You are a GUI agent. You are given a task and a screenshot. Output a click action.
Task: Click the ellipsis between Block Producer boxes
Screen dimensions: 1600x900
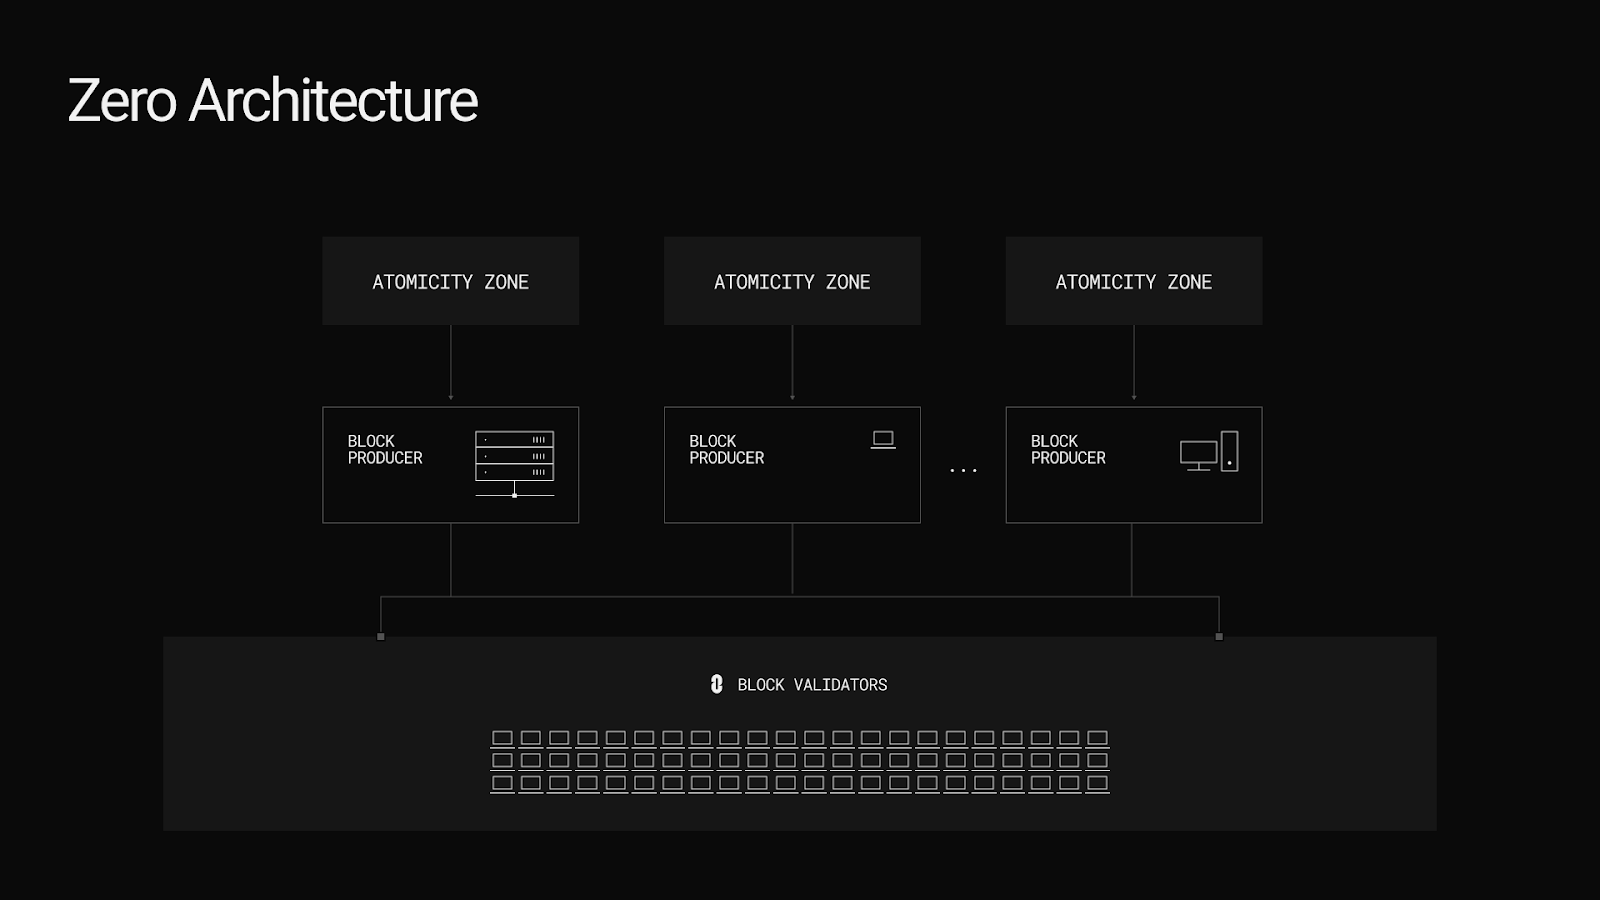click(963, 470)
